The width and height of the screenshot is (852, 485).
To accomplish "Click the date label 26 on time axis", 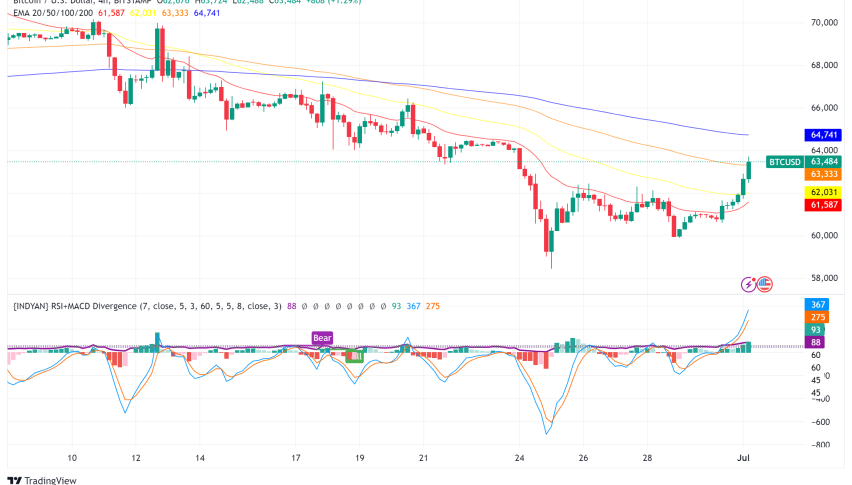I will tap(583, 458).
